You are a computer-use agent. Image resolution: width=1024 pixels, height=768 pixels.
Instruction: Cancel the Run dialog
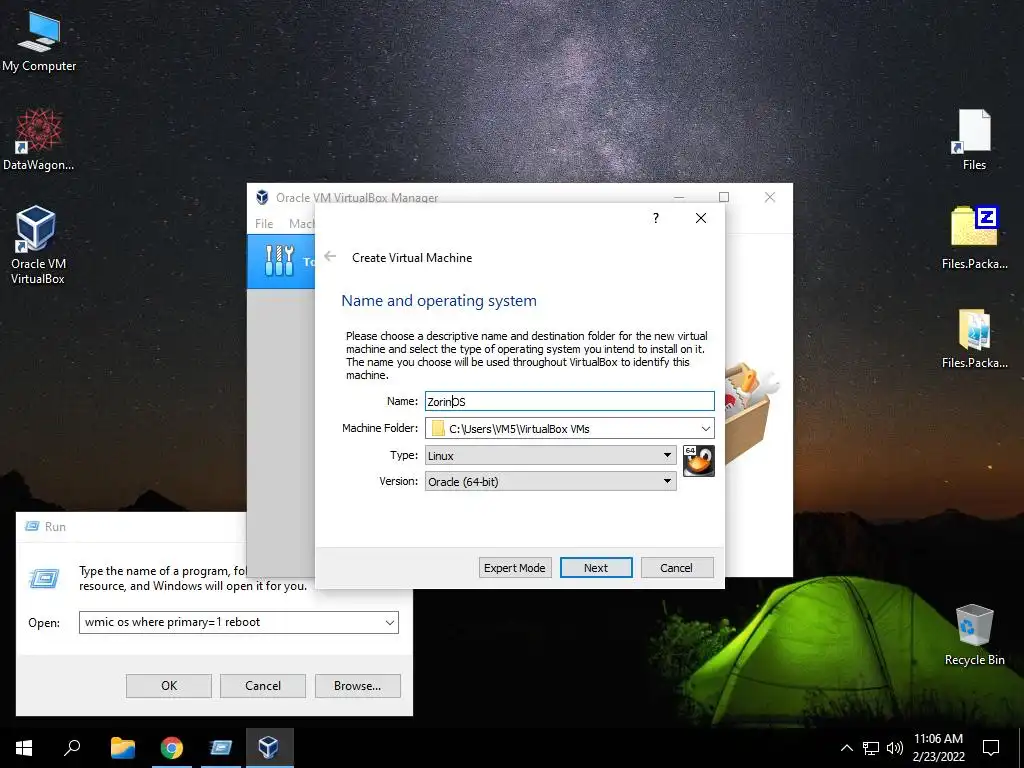pyautogui.click(x=263, y=686)
